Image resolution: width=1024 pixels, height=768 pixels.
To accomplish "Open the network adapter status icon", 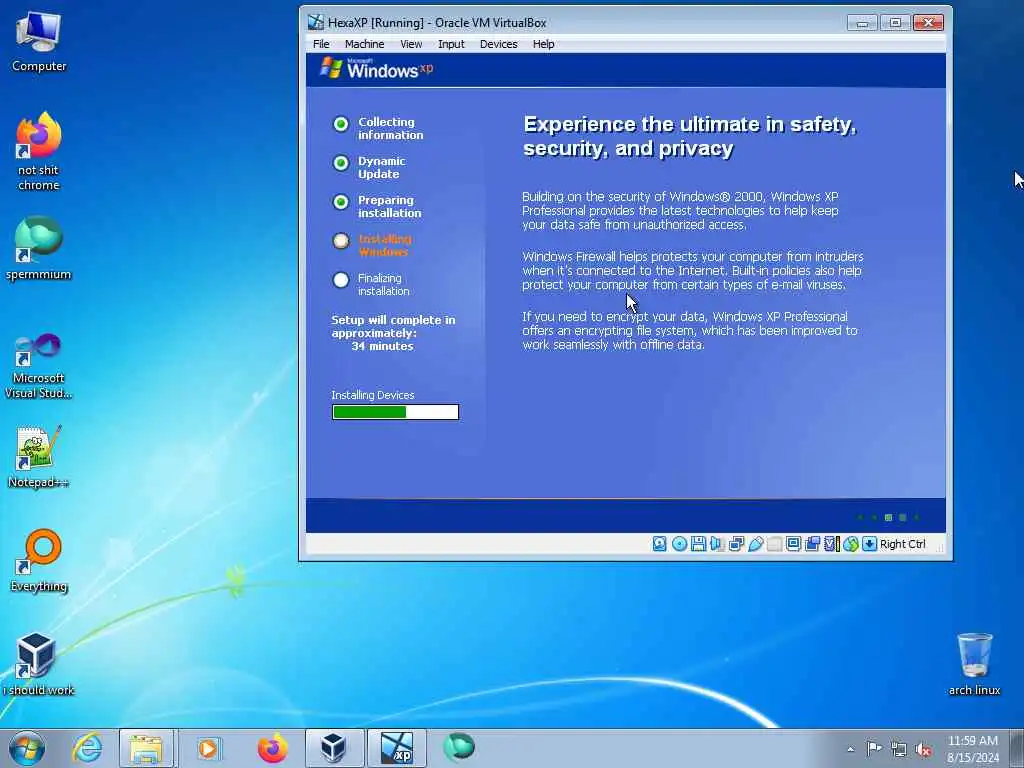I will (736, 544).
